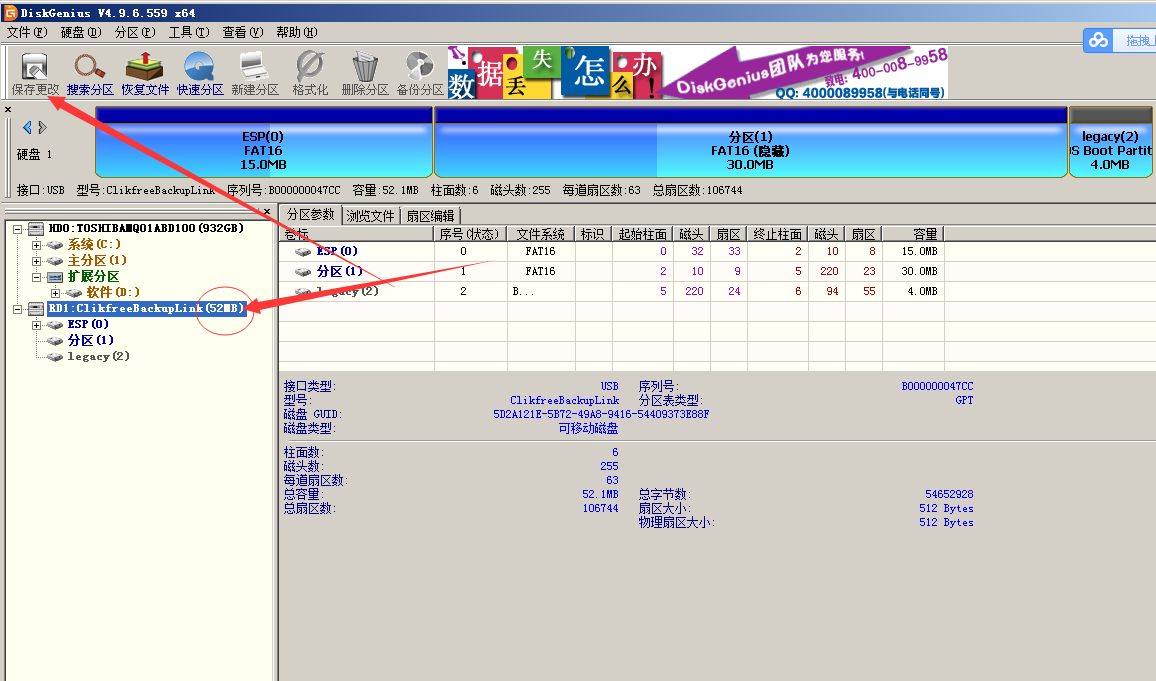Select the ESP(0) row in partition table
Image resolution: width=1156 pixels, height=681 pixels.
pos(612,251)
